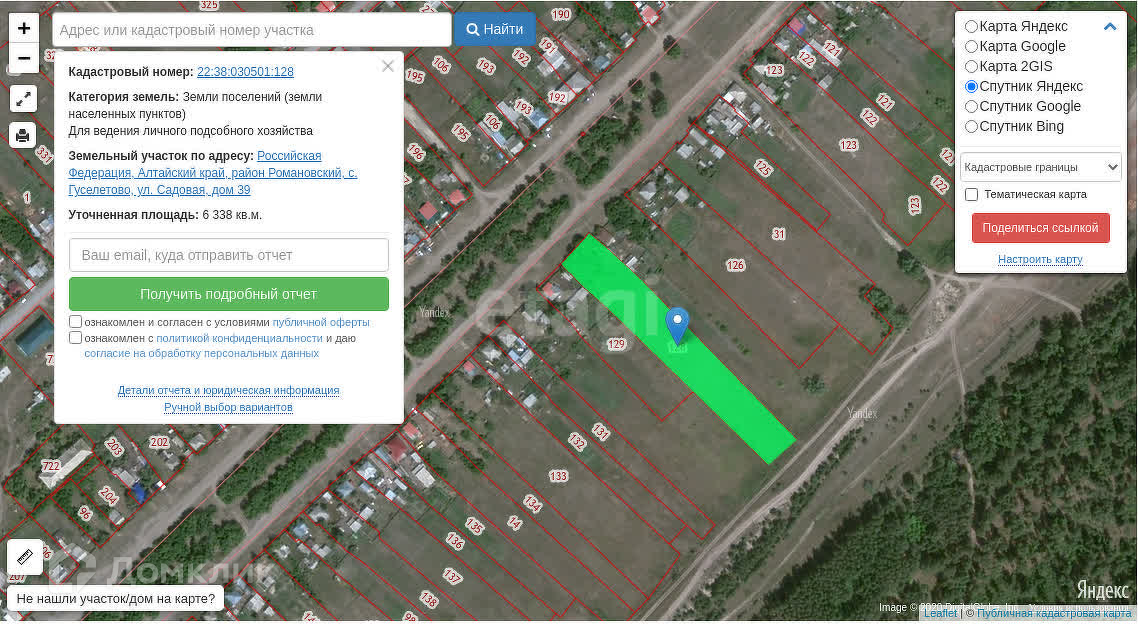Select parcel labeled 131 on map
Viewport: 1138px width, 628px height.
[600, 432]
